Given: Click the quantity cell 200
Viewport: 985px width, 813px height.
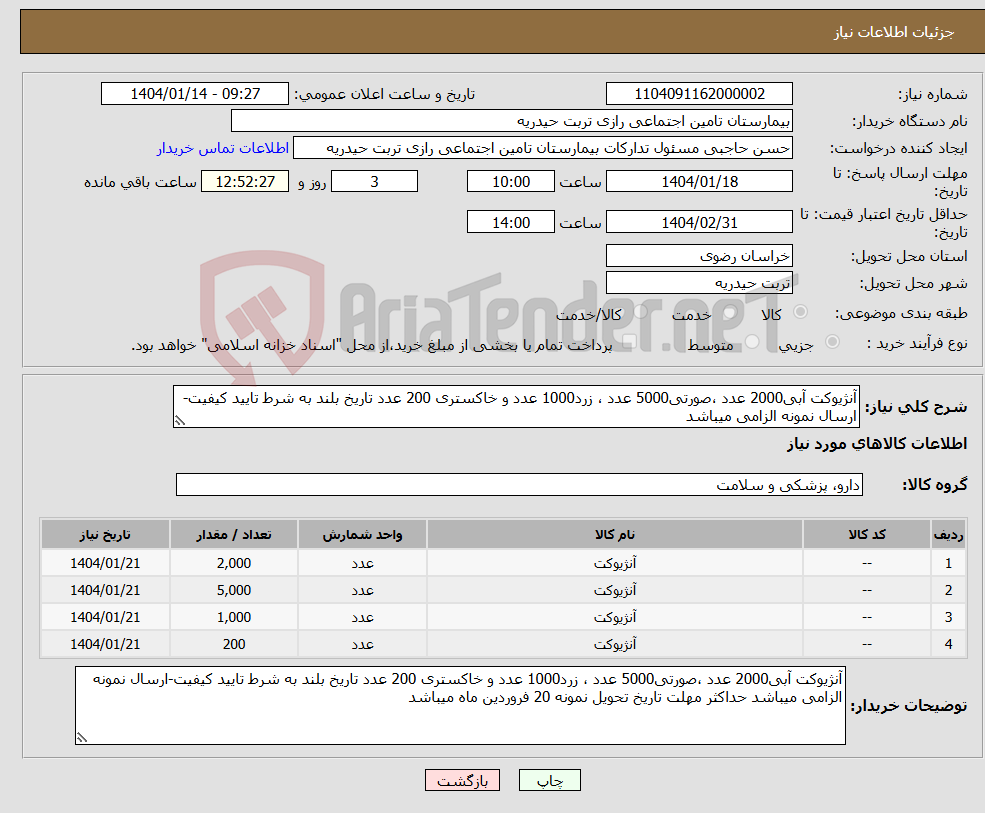Looking at the screenshot, I should 234,644.
